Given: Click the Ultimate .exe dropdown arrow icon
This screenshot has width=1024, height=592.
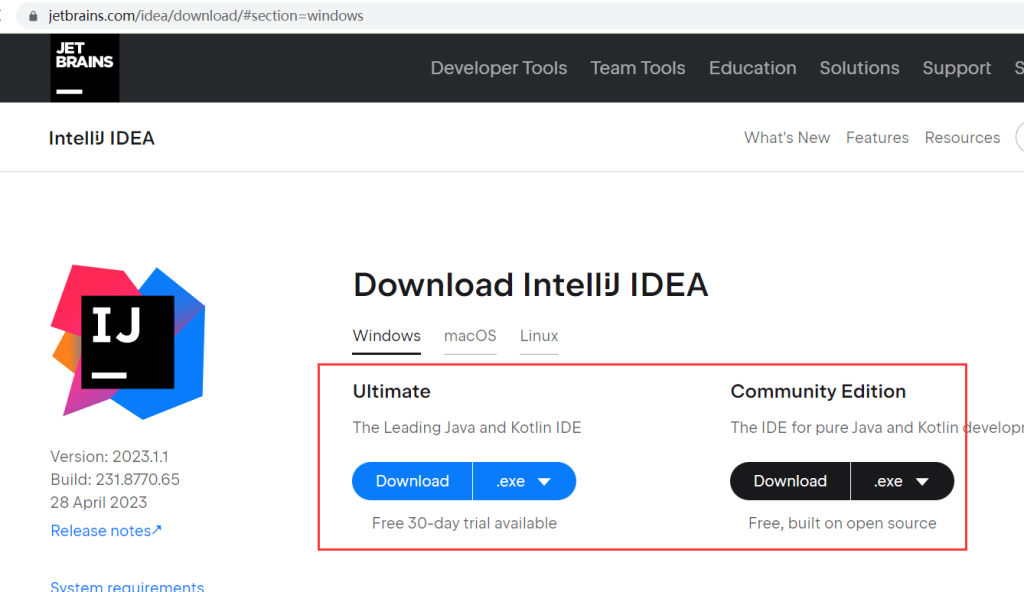Looking at the screenshot, I should (547, 481).
